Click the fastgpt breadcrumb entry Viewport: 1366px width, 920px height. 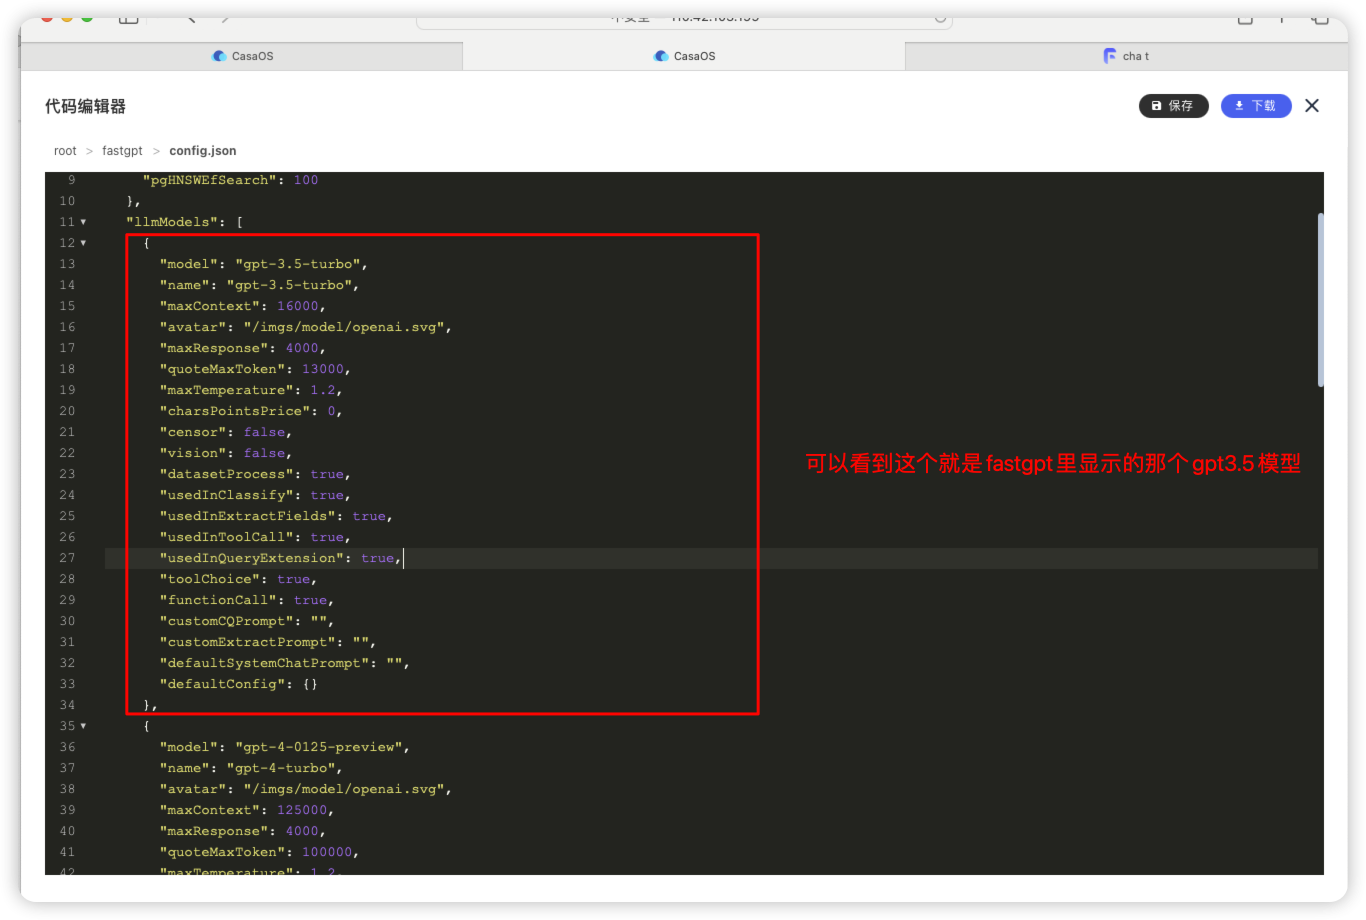[x=122, y=150]
